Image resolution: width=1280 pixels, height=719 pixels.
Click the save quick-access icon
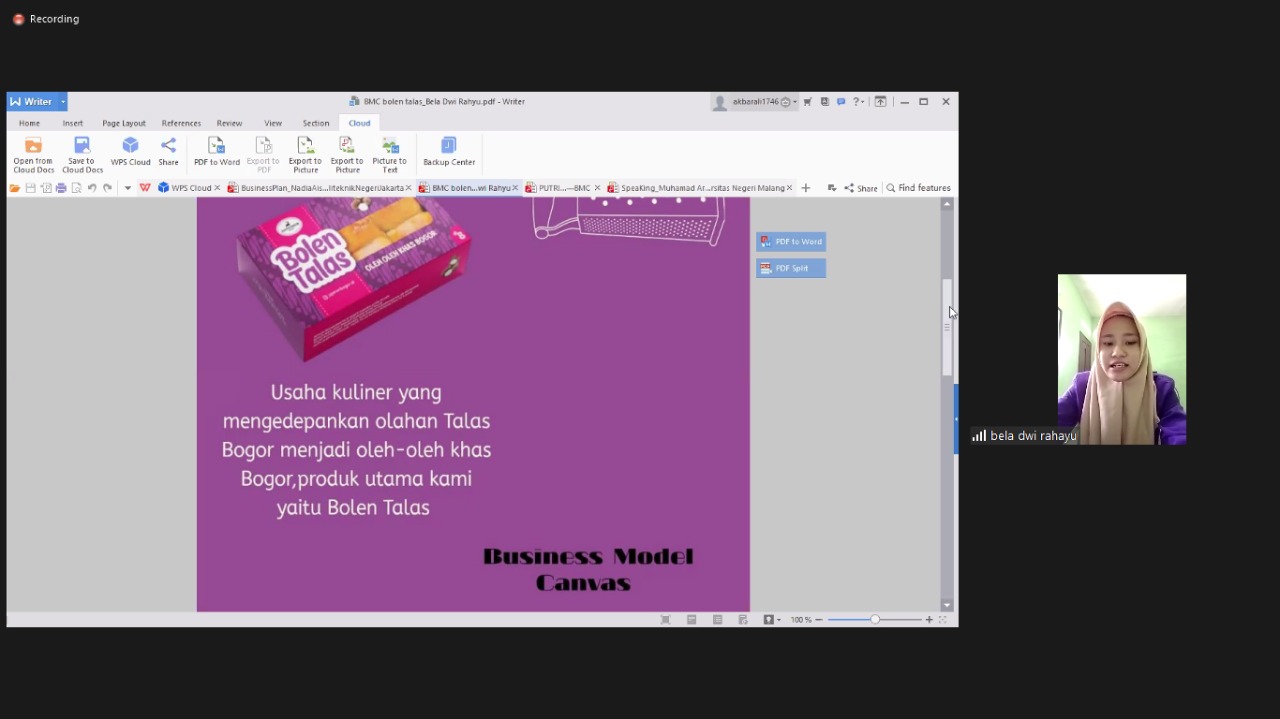point(30,188)
